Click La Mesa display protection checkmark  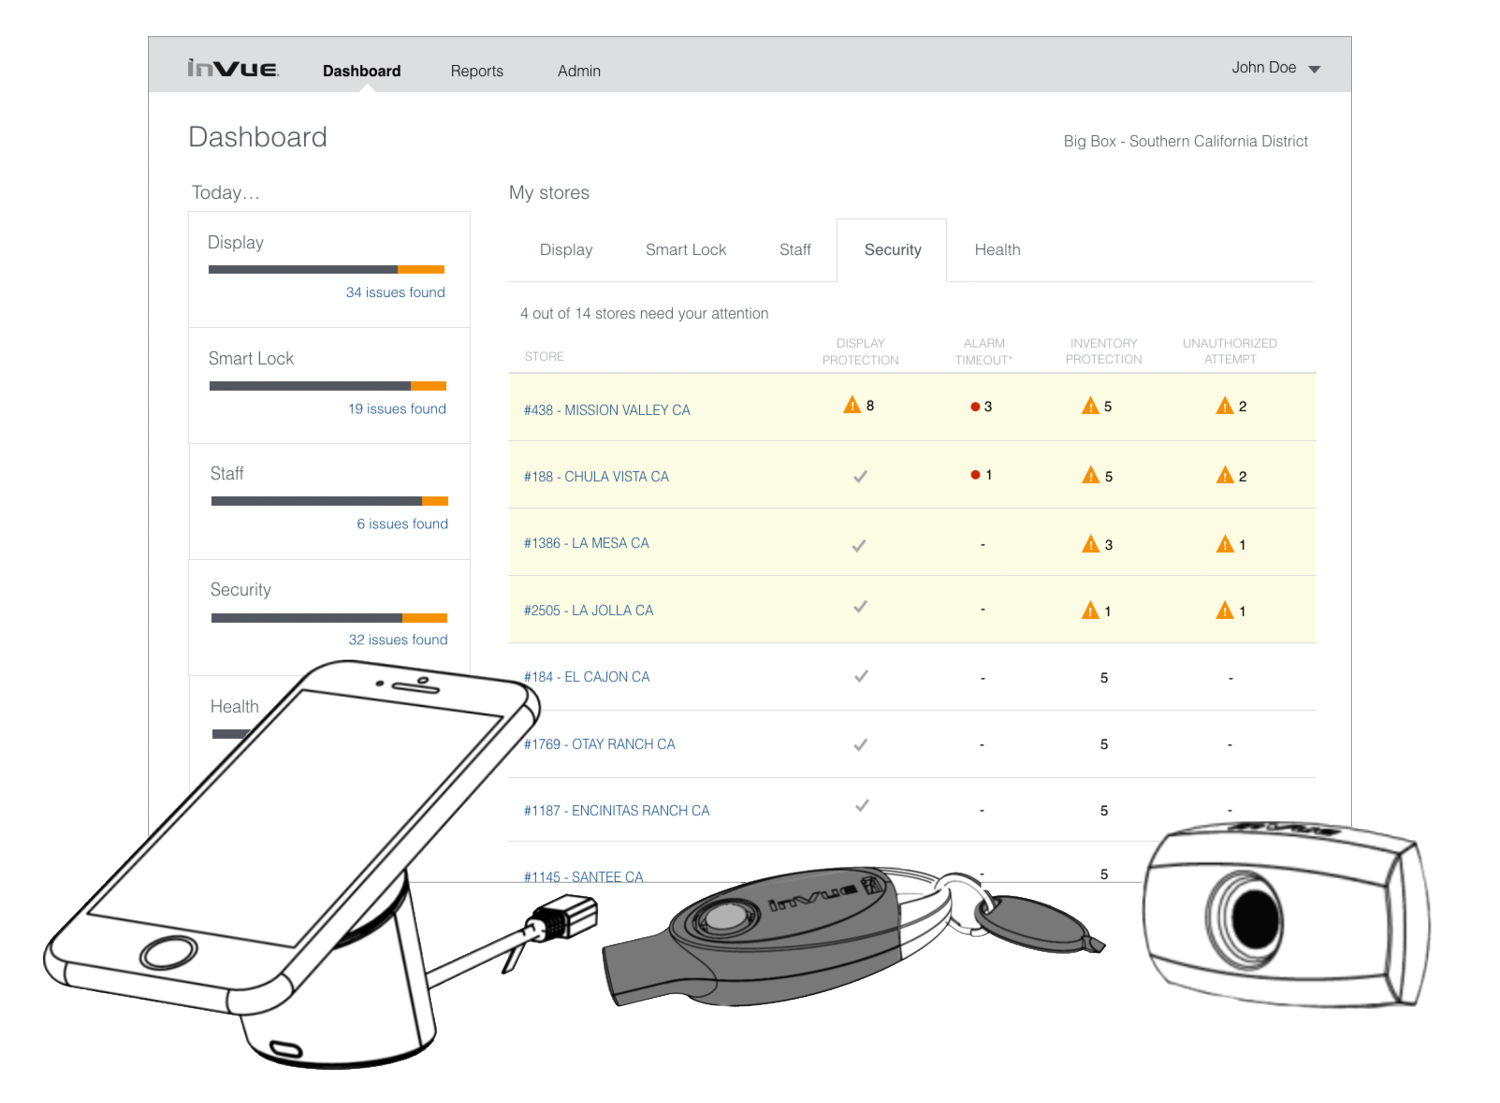pos(859,546)
